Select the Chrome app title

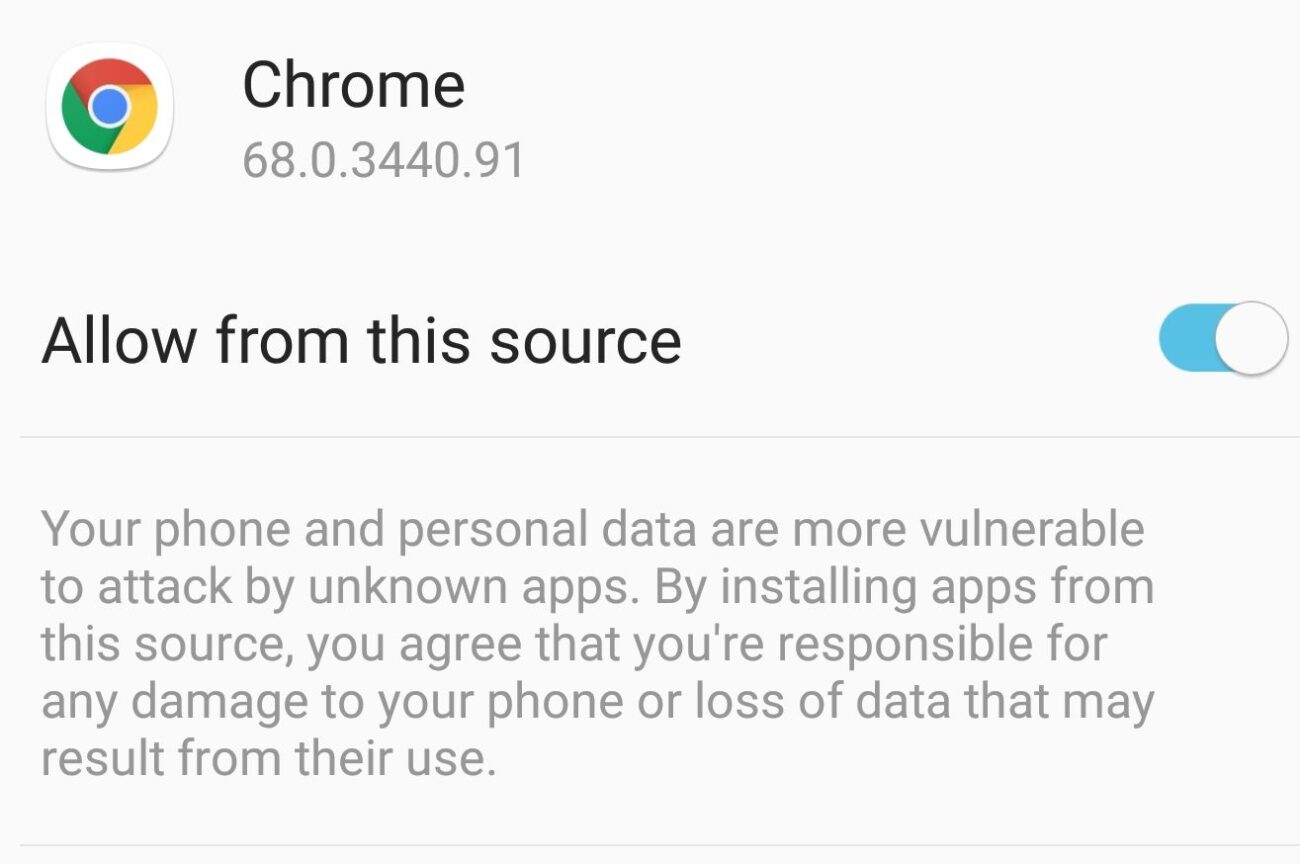point(353,85)
